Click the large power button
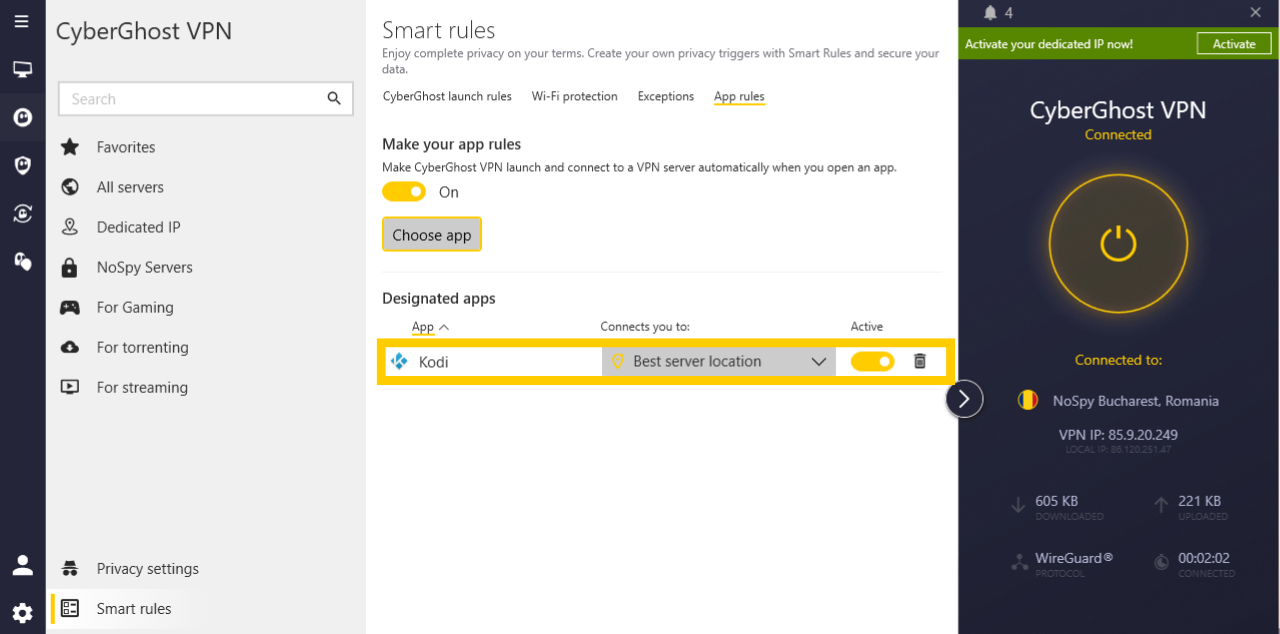This screenshot has height=634, width=1280. [x=1118, y=243]
